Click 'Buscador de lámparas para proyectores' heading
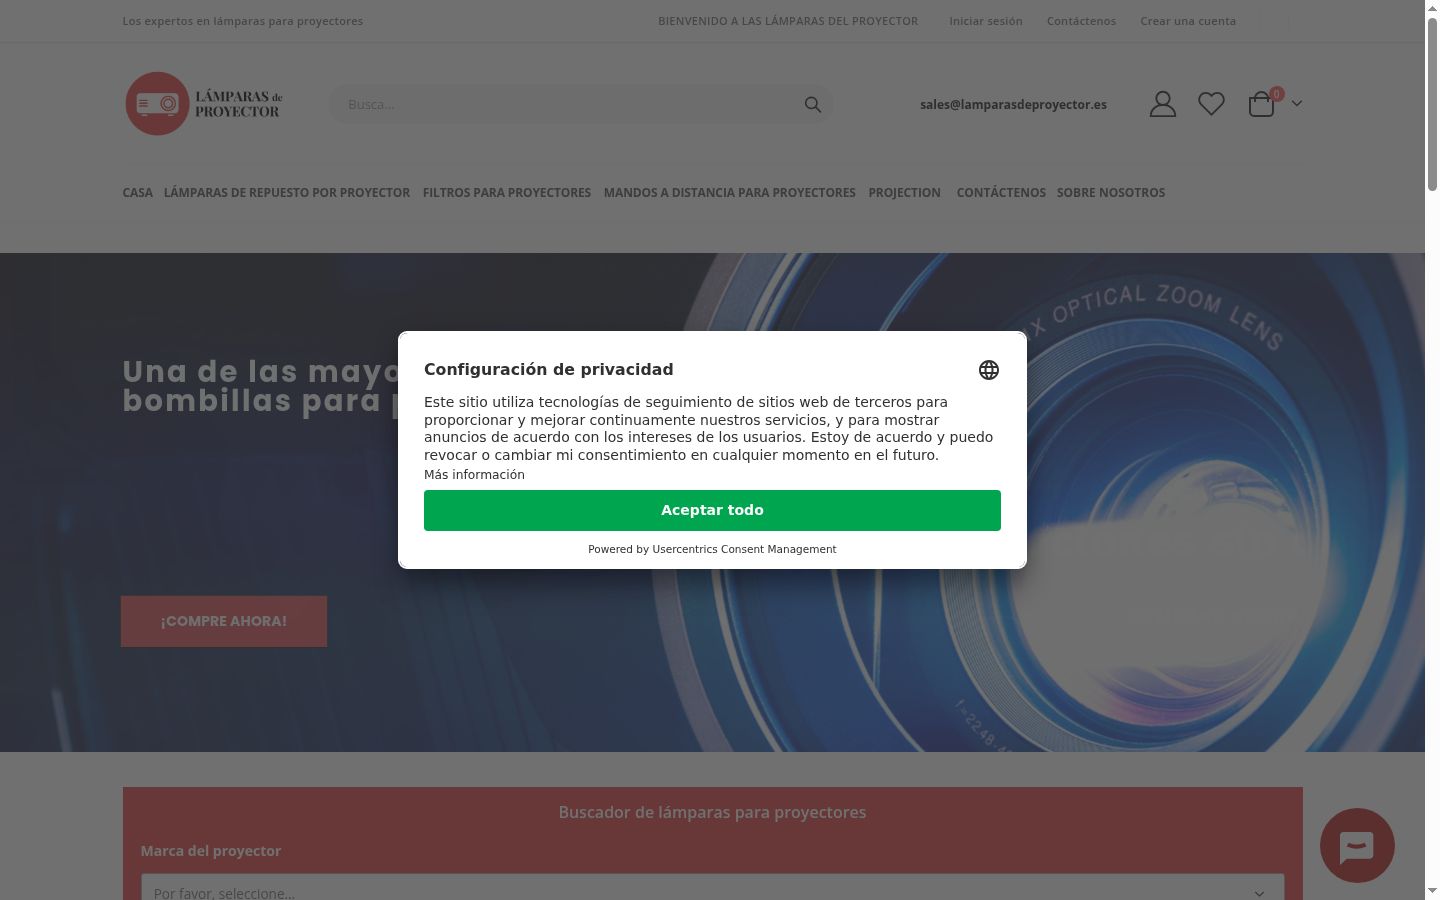 click(x=712, y=812)
